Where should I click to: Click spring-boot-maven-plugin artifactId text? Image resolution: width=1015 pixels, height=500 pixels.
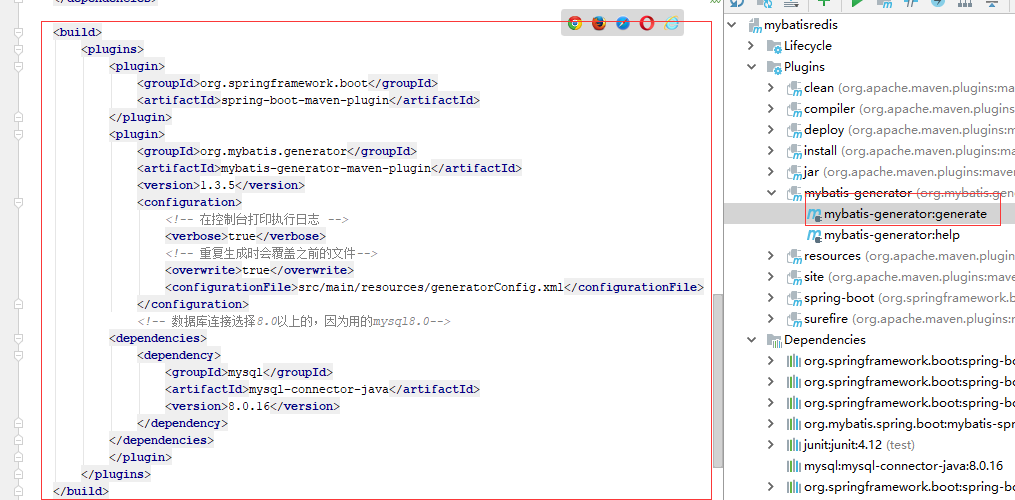304,100
